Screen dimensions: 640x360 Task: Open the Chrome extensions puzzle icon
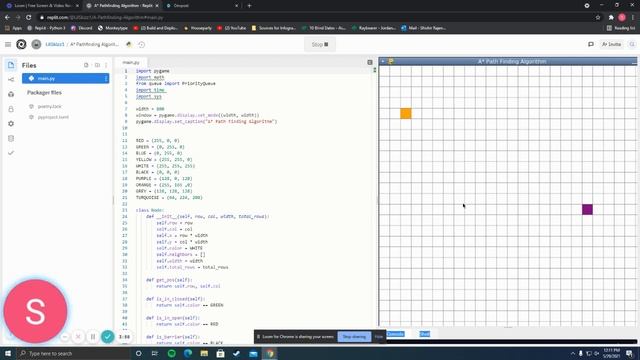pos(611,18)
